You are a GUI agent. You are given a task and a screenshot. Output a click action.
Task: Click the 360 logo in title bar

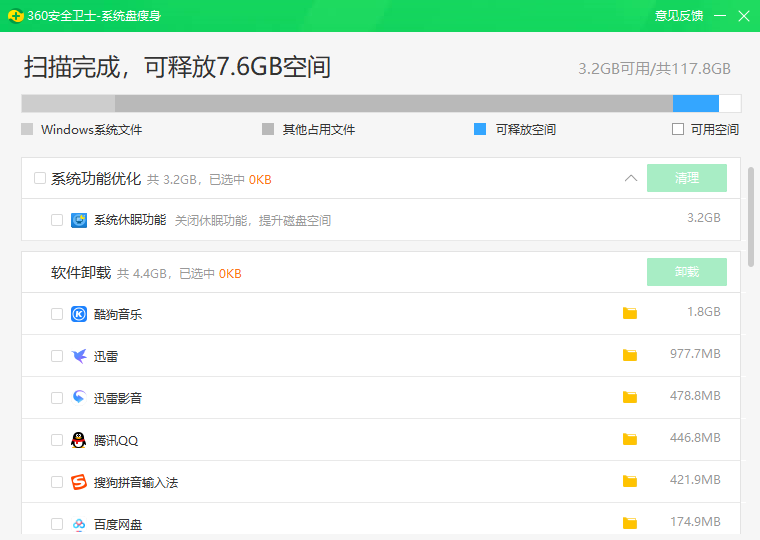click(16, 16)
